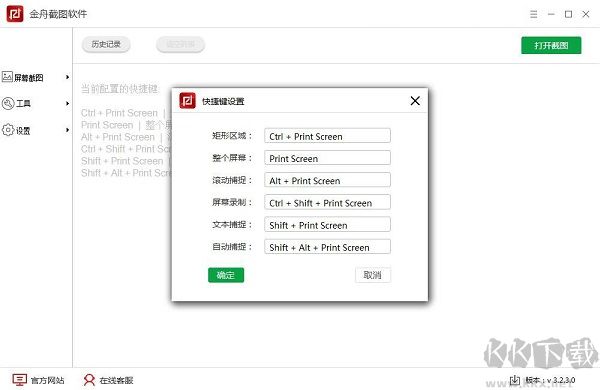
Task: Click the 快捷键设置 dialog title text
Action: point(223,101)
